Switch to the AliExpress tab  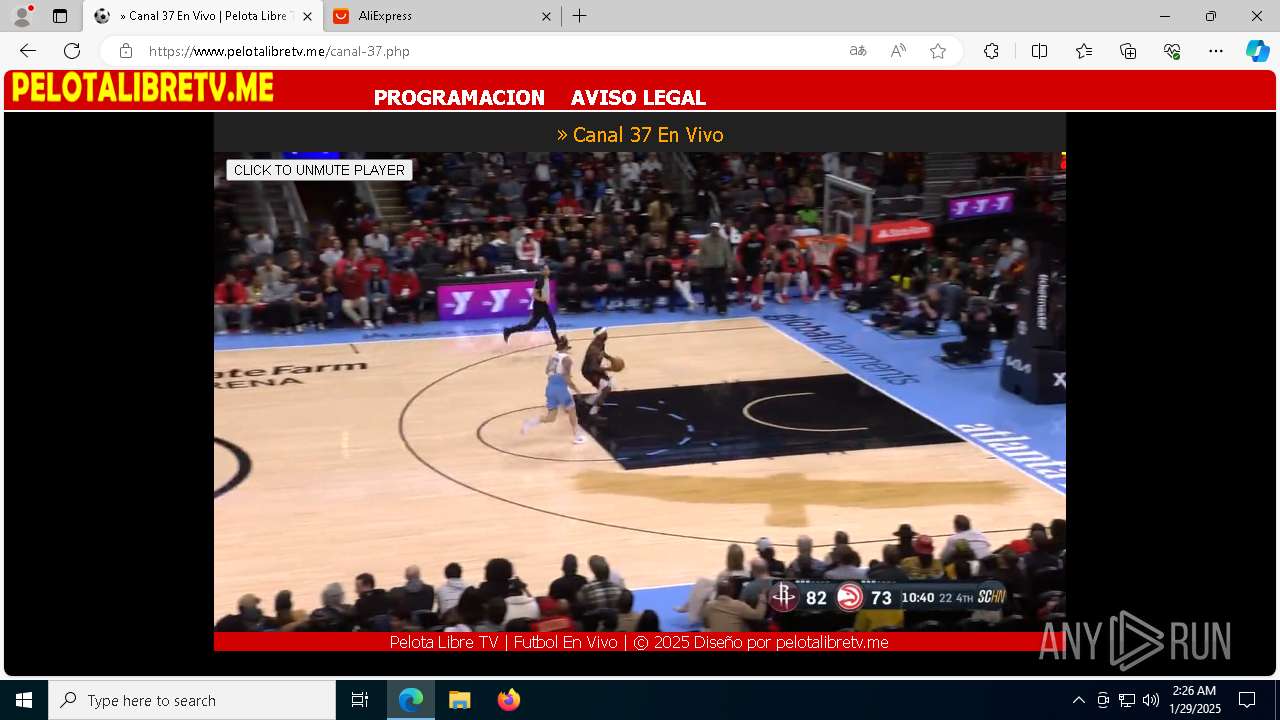(x=441, y=16)
